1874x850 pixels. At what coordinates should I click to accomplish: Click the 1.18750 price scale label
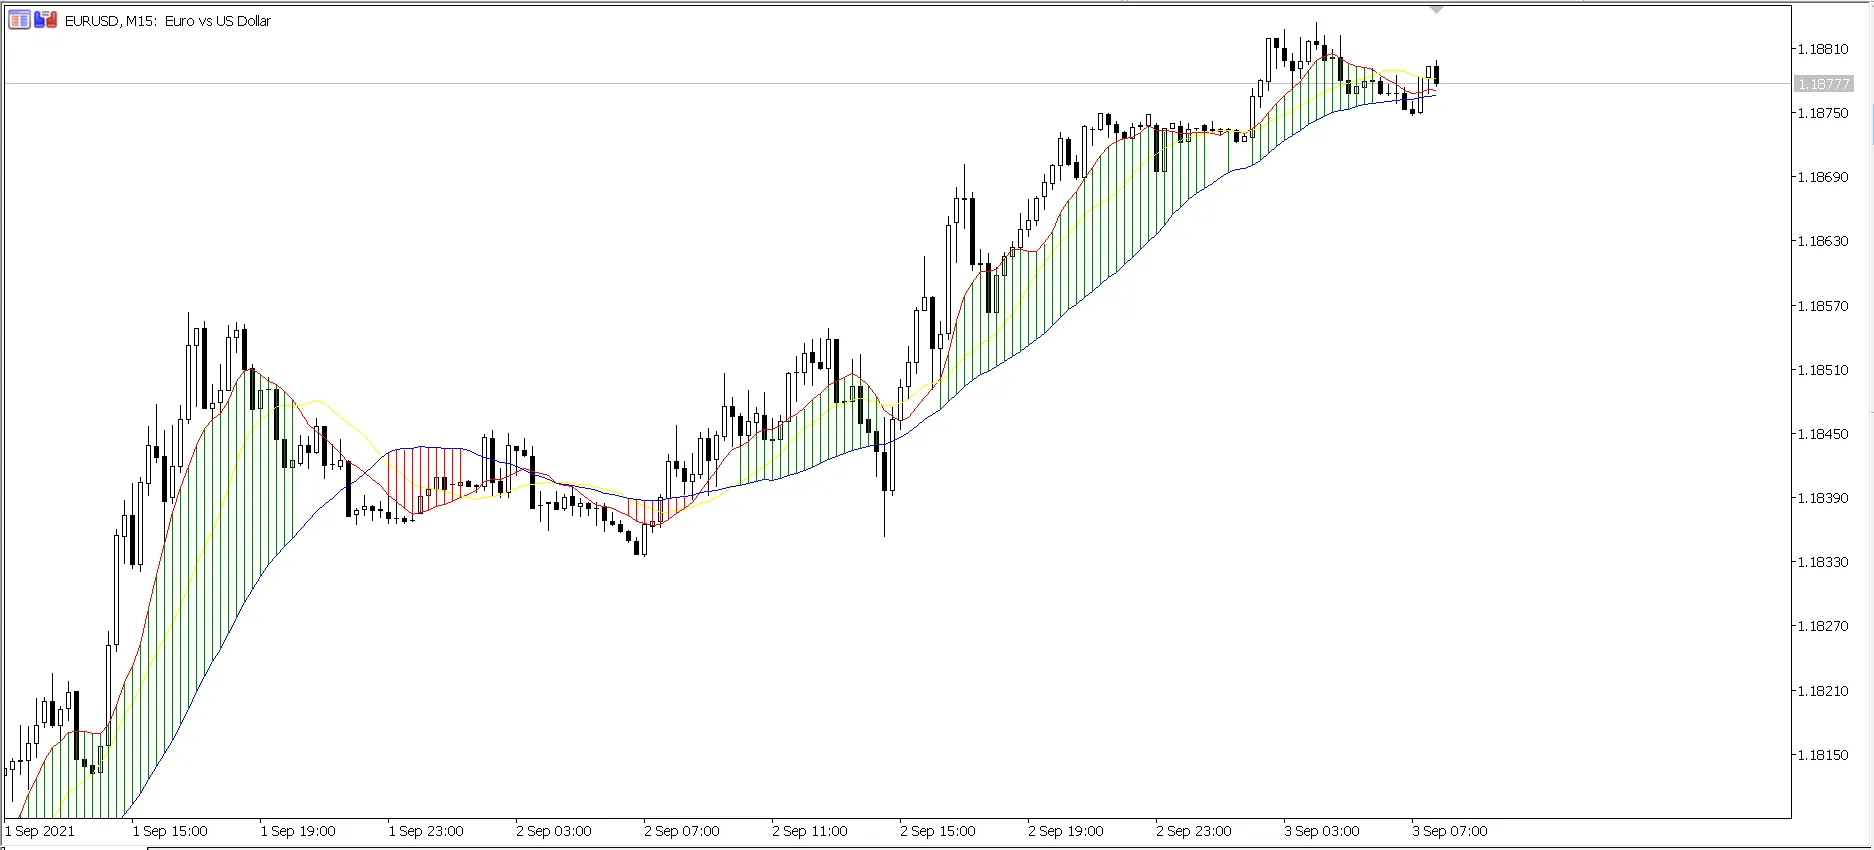1822,113
